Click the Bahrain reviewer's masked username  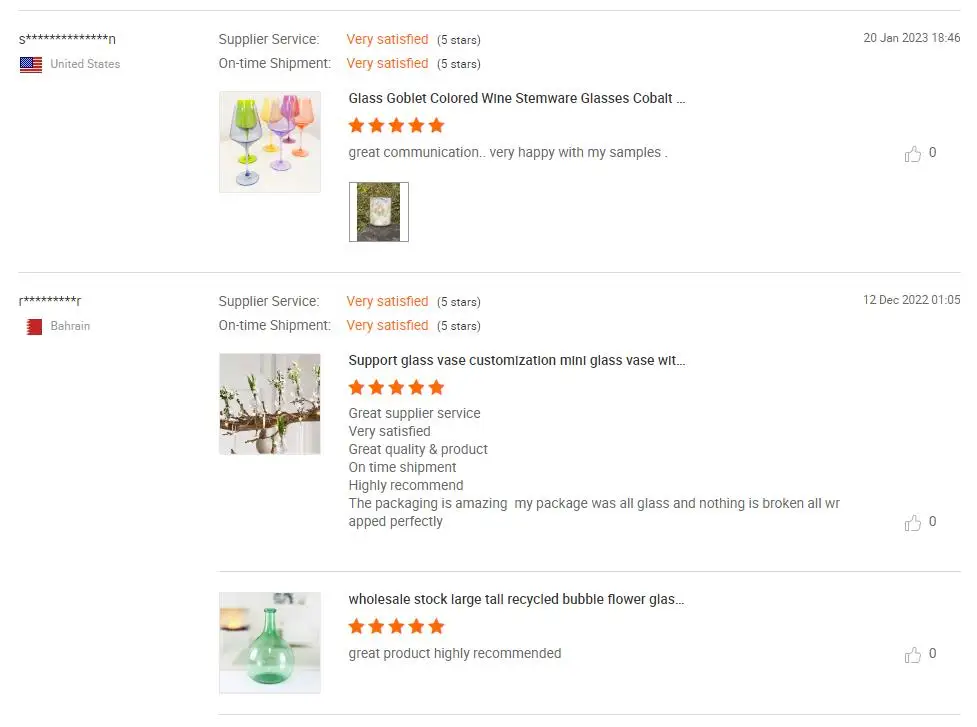(x=51, y=302)
